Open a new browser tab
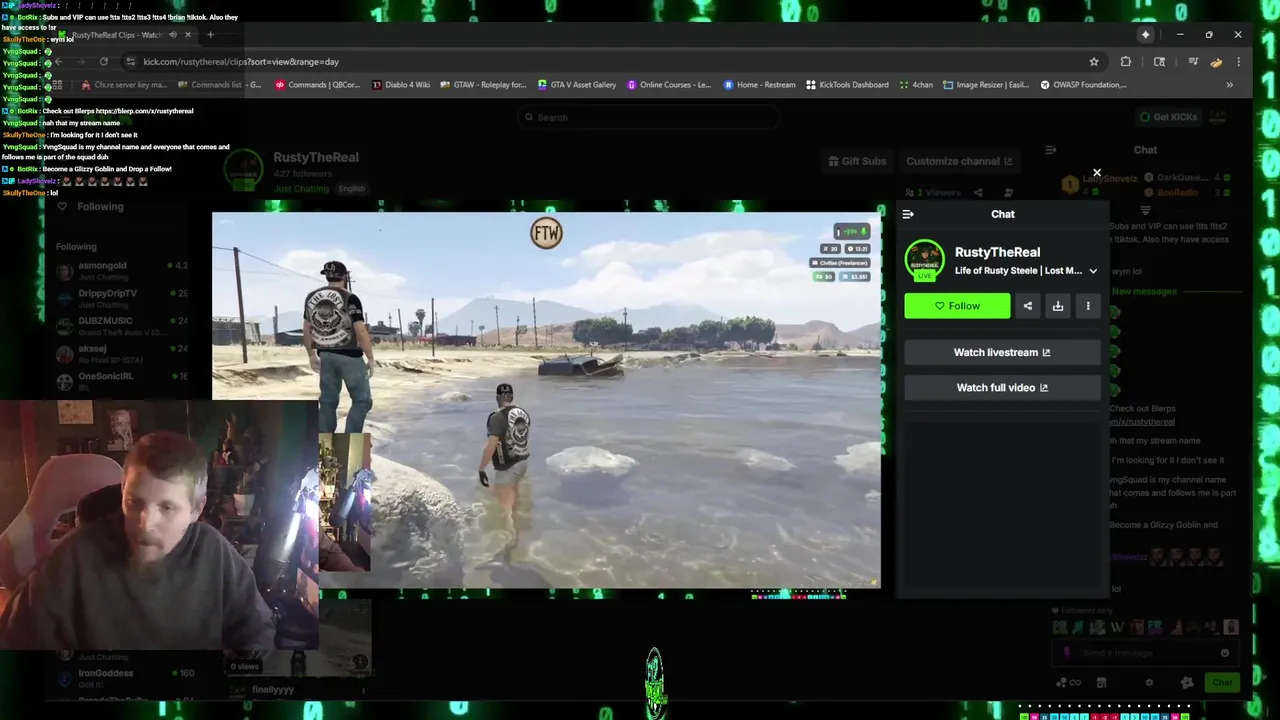The height and width of the screenshot is (720, 1280). pos(210,35)
